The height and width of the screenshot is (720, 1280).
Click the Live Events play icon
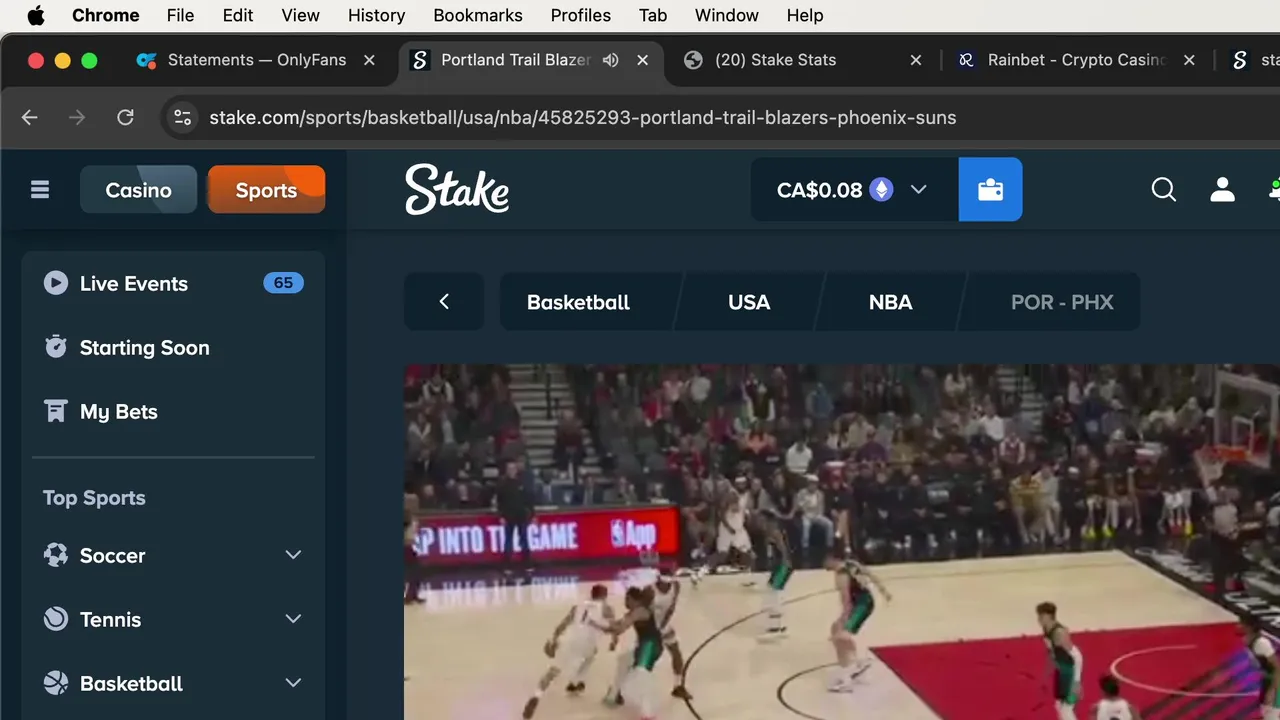coord(56,284)
